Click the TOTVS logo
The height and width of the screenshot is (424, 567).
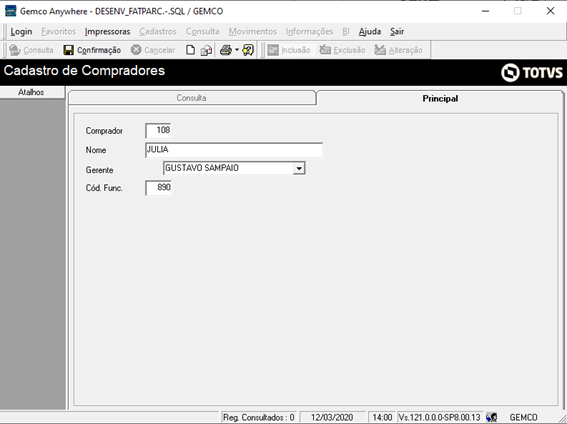[x=532, y=73]
